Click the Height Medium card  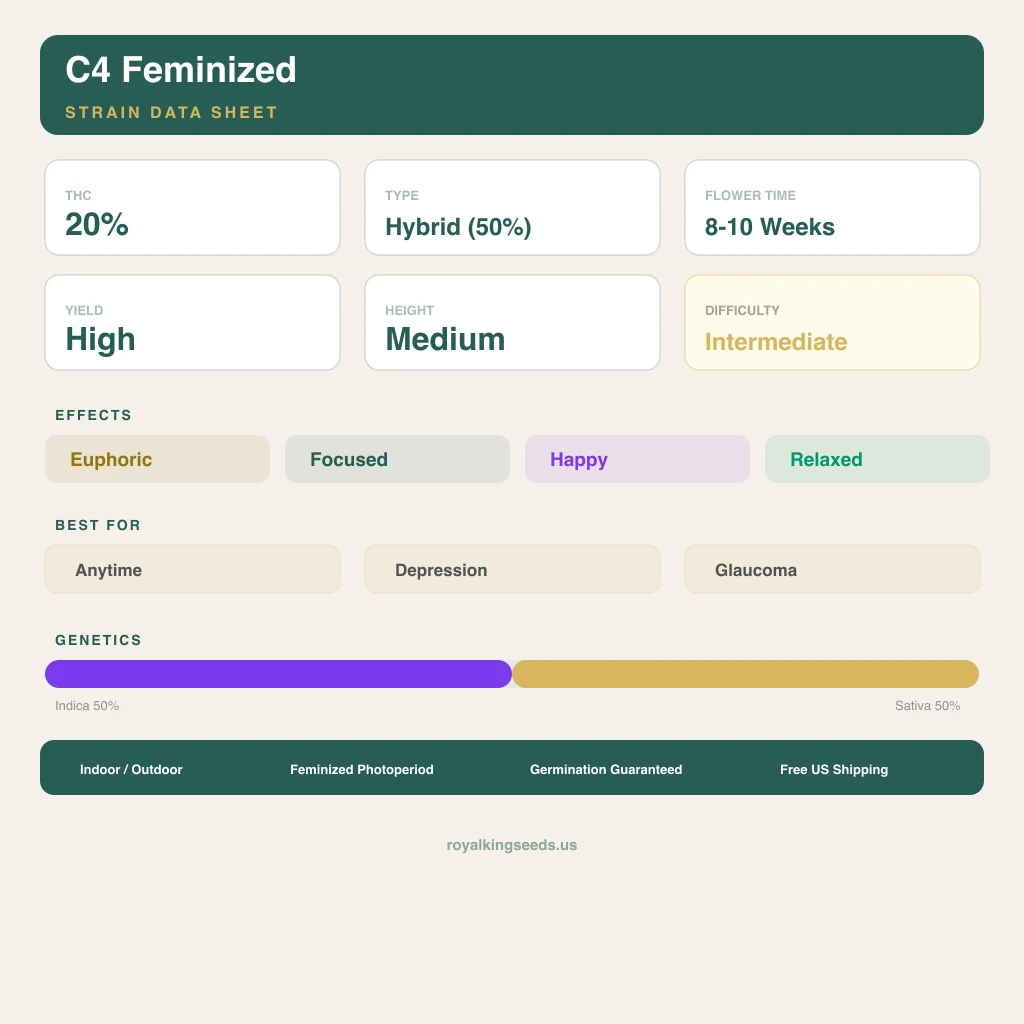(512, 323)
